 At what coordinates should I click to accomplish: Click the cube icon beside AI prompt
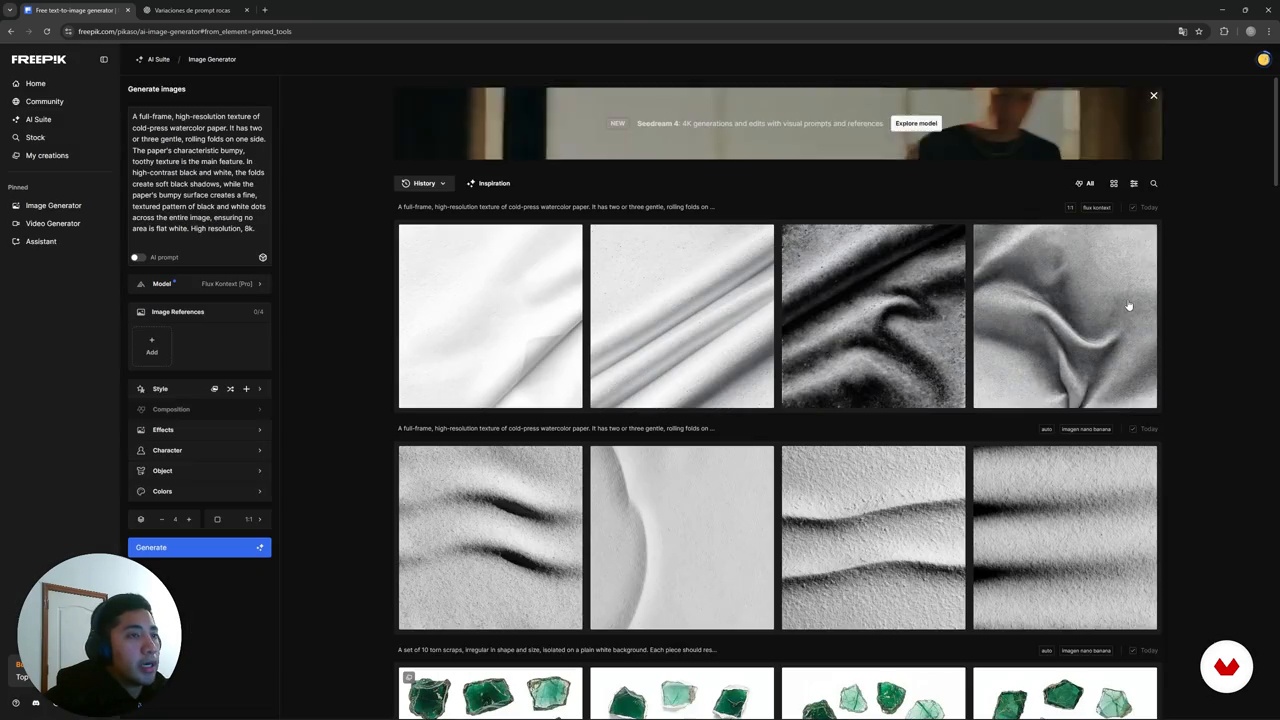[263, 257]
